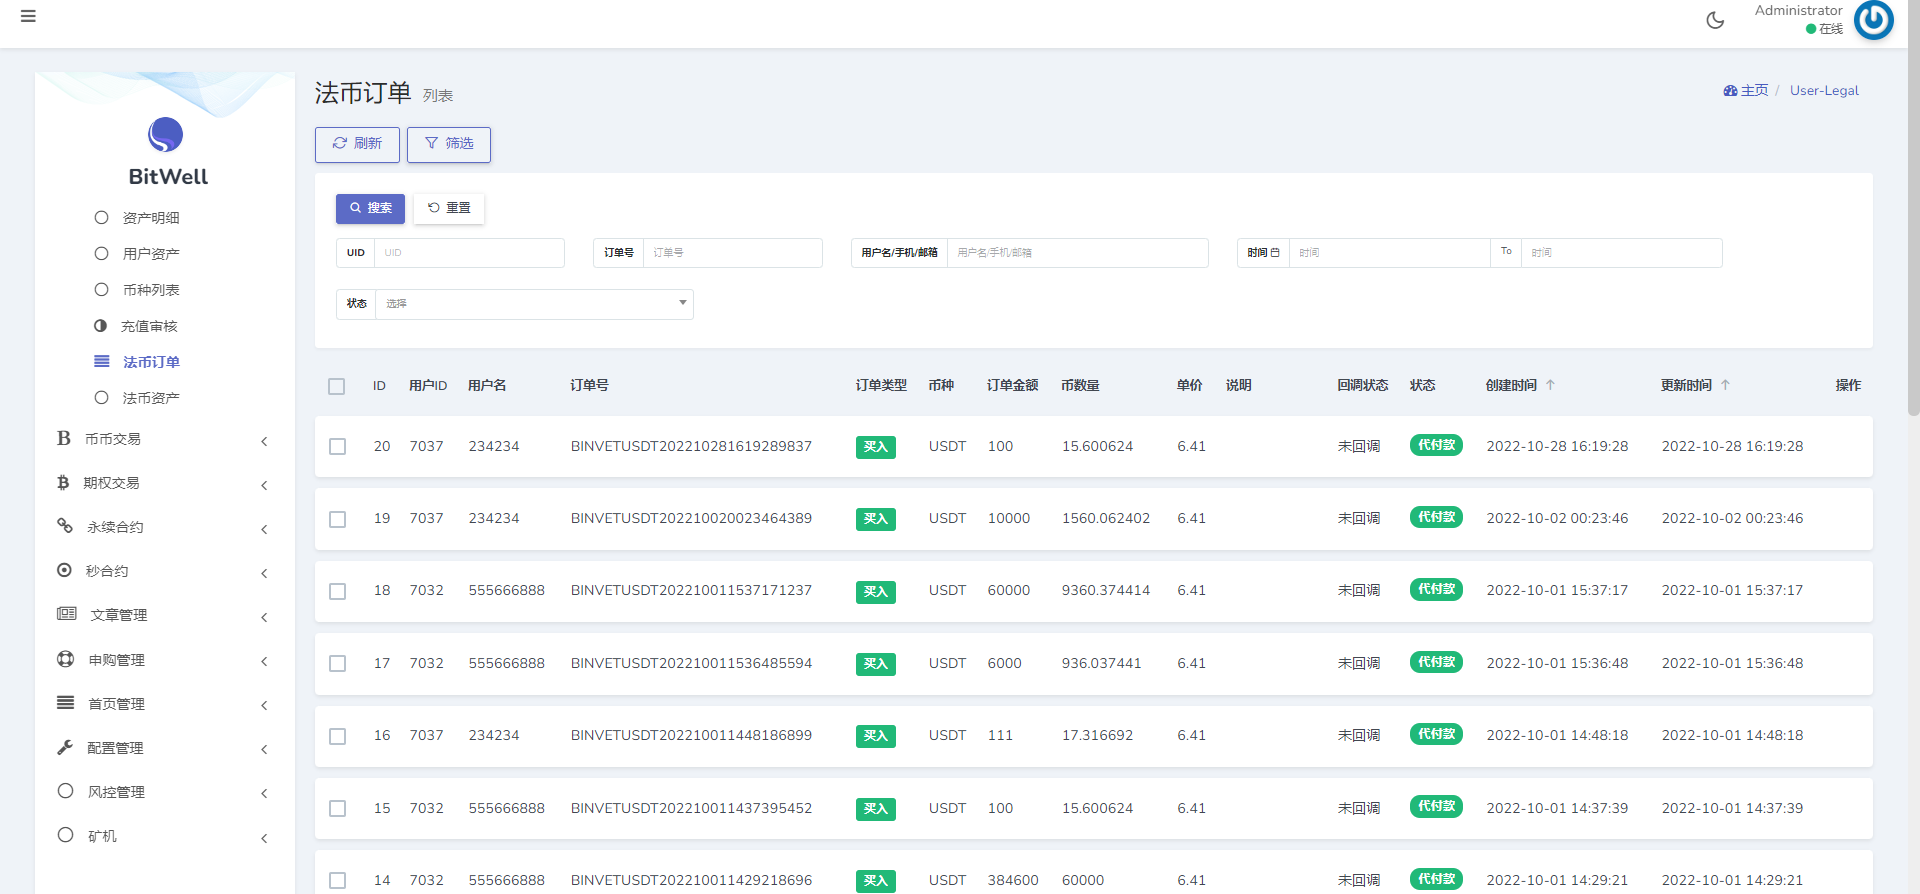Click the blue 搜索 search button
This screenshot has width=1920, height=894.
click(x=370, y=208)
